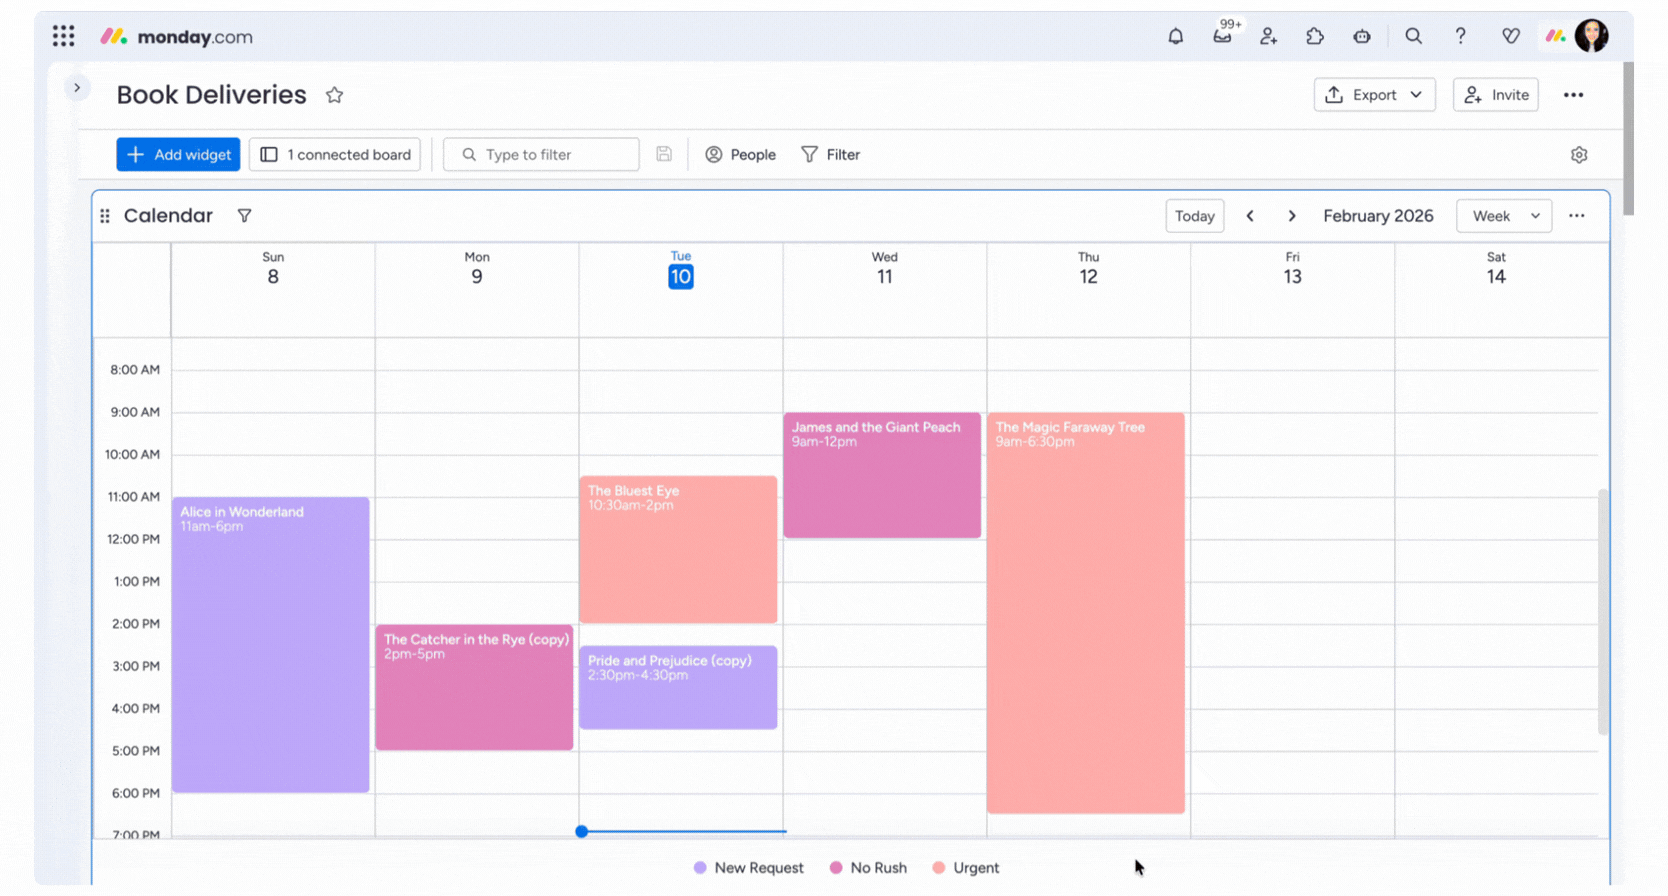The height and width of the screenshot is (896, 1668).
Task: Open the inbox with 99+ badge
Action: point(1222,37)
